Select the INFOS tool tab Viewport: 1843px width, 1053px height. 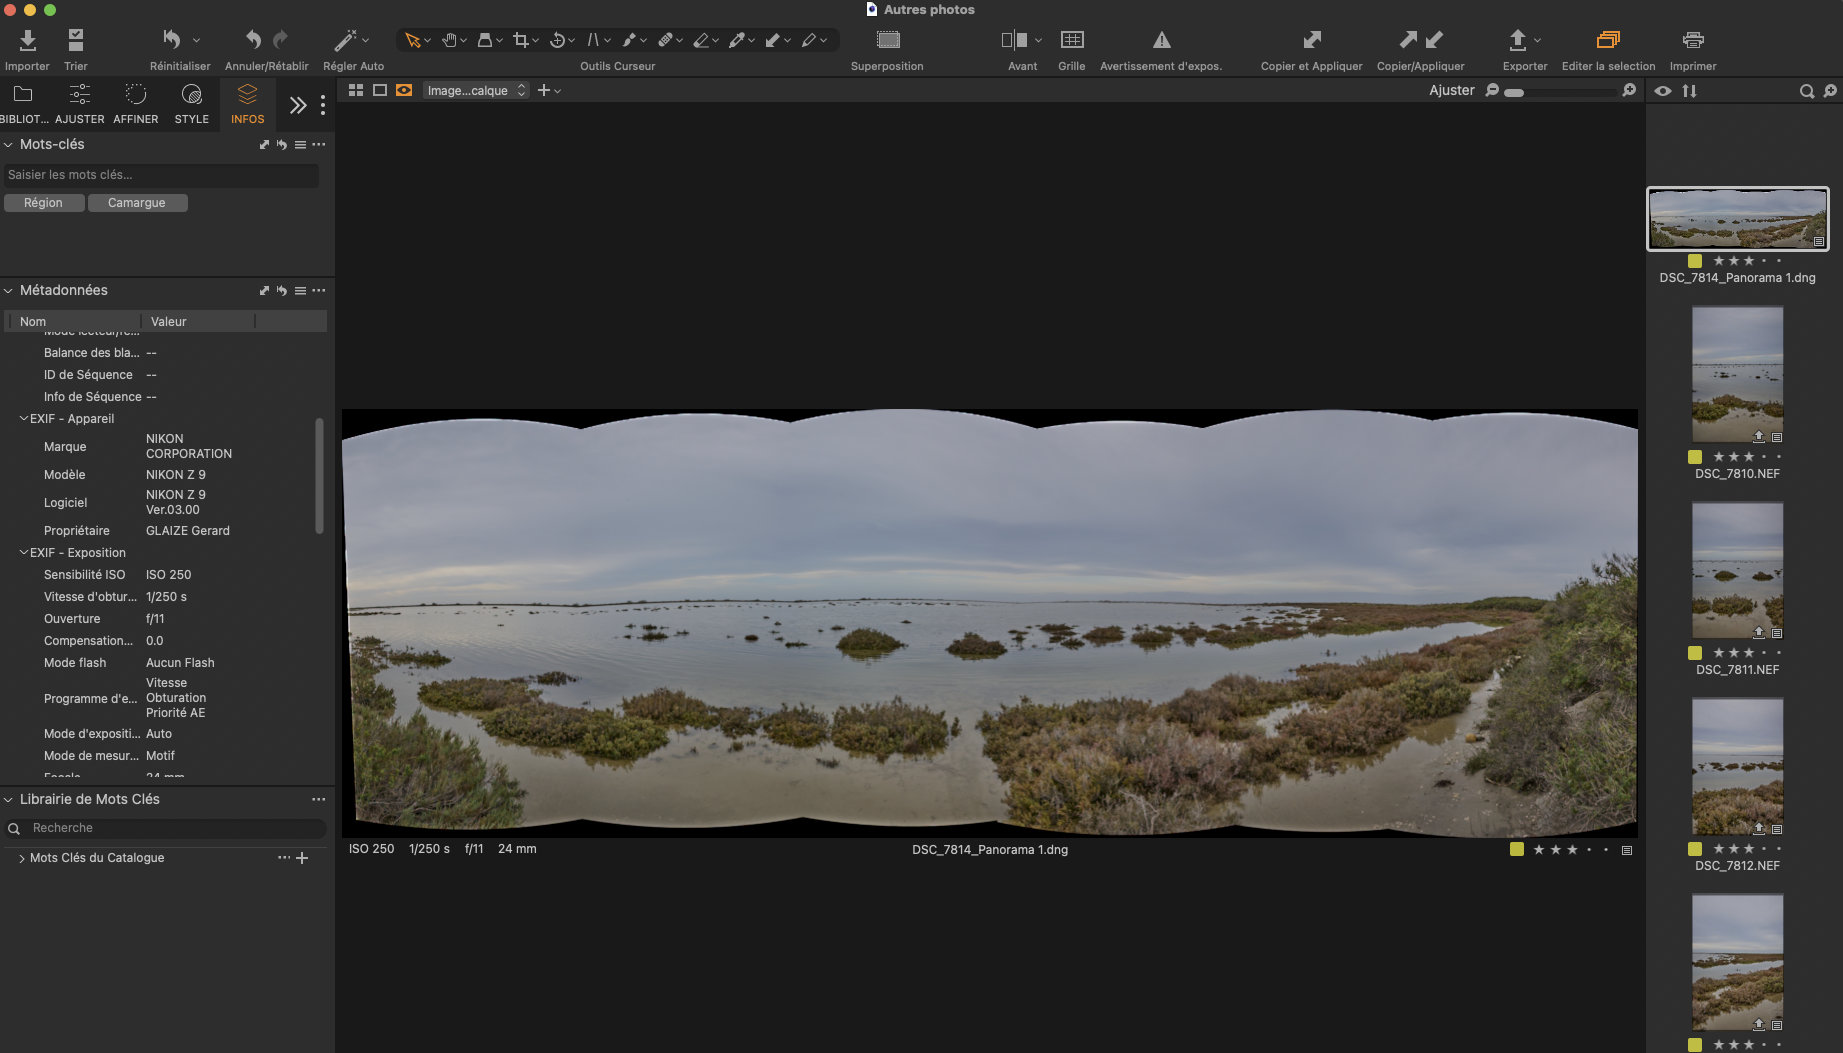click(247, 103)
